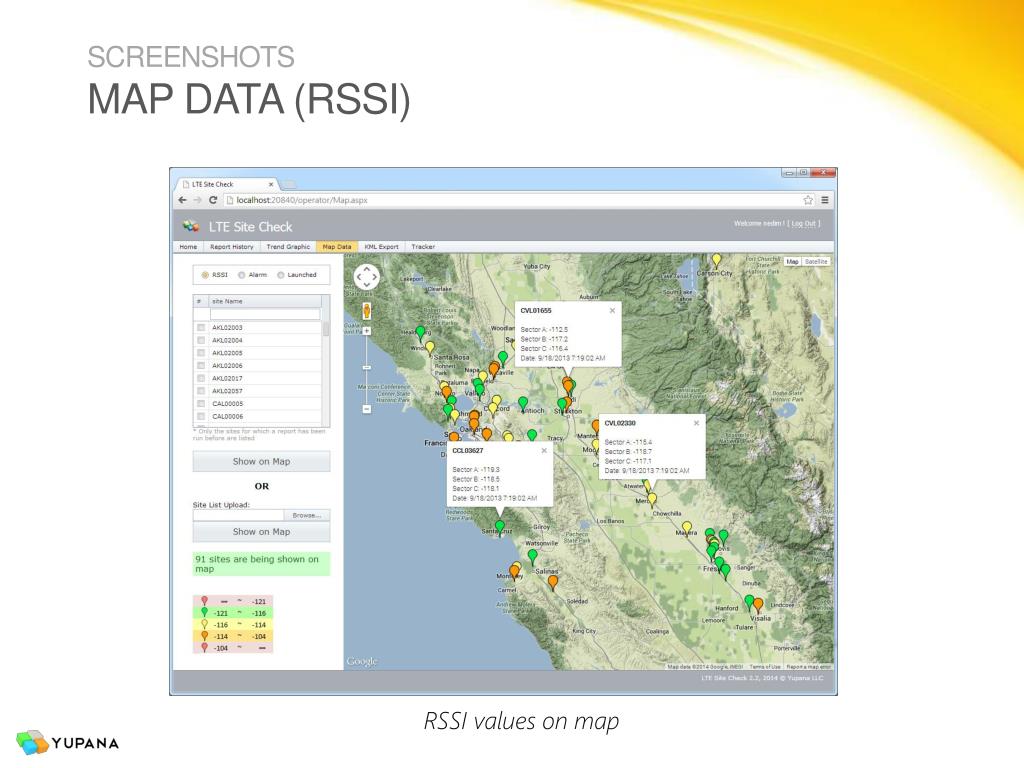The width and height of the screenshot is (1024, 768).
Task: Check the AKL02057 site checkbox
Action: pos(201,391)
